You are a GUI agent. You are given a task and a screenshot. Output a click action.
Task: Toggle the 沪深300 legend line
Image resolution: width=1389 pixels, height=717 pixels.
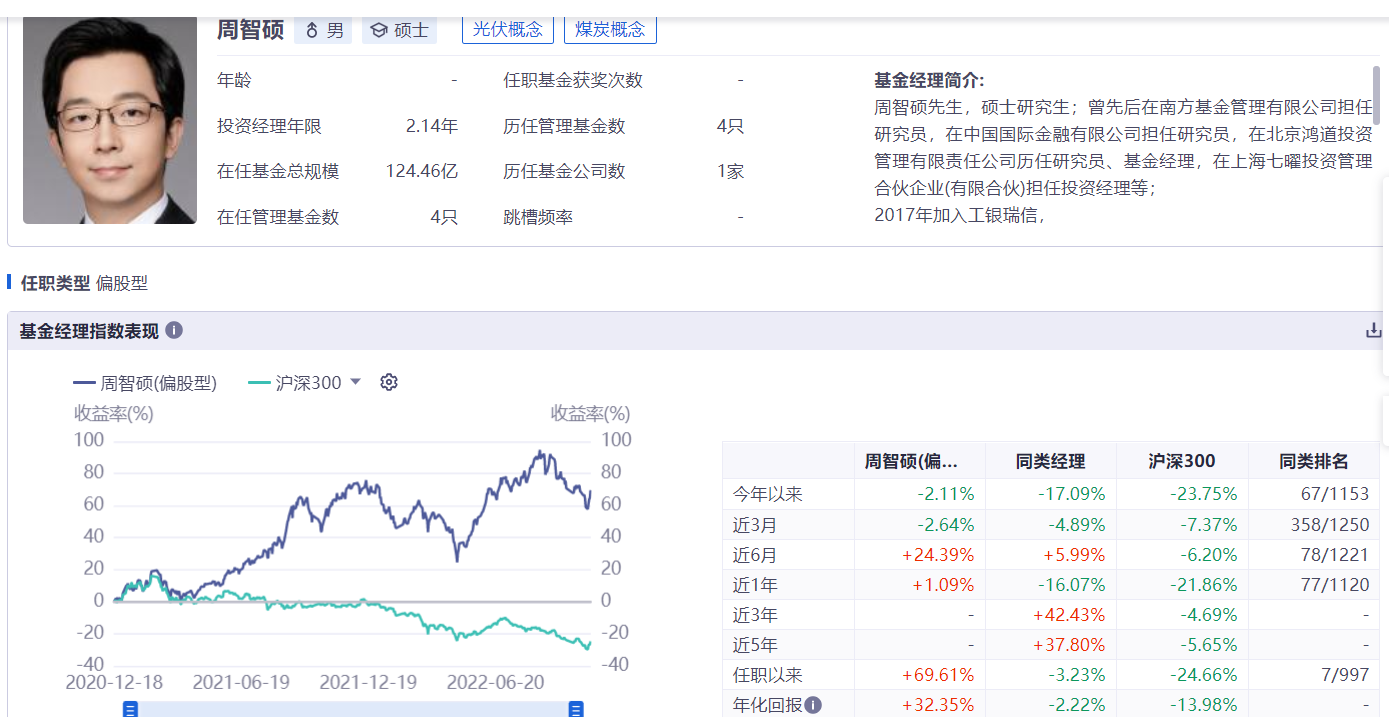click(x=294, y=382)
